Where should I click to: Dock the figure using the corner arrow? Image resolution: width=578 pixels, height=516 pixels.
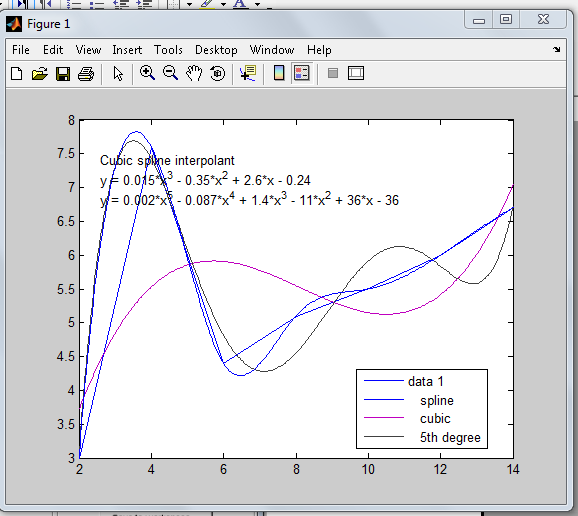[557, 49]
